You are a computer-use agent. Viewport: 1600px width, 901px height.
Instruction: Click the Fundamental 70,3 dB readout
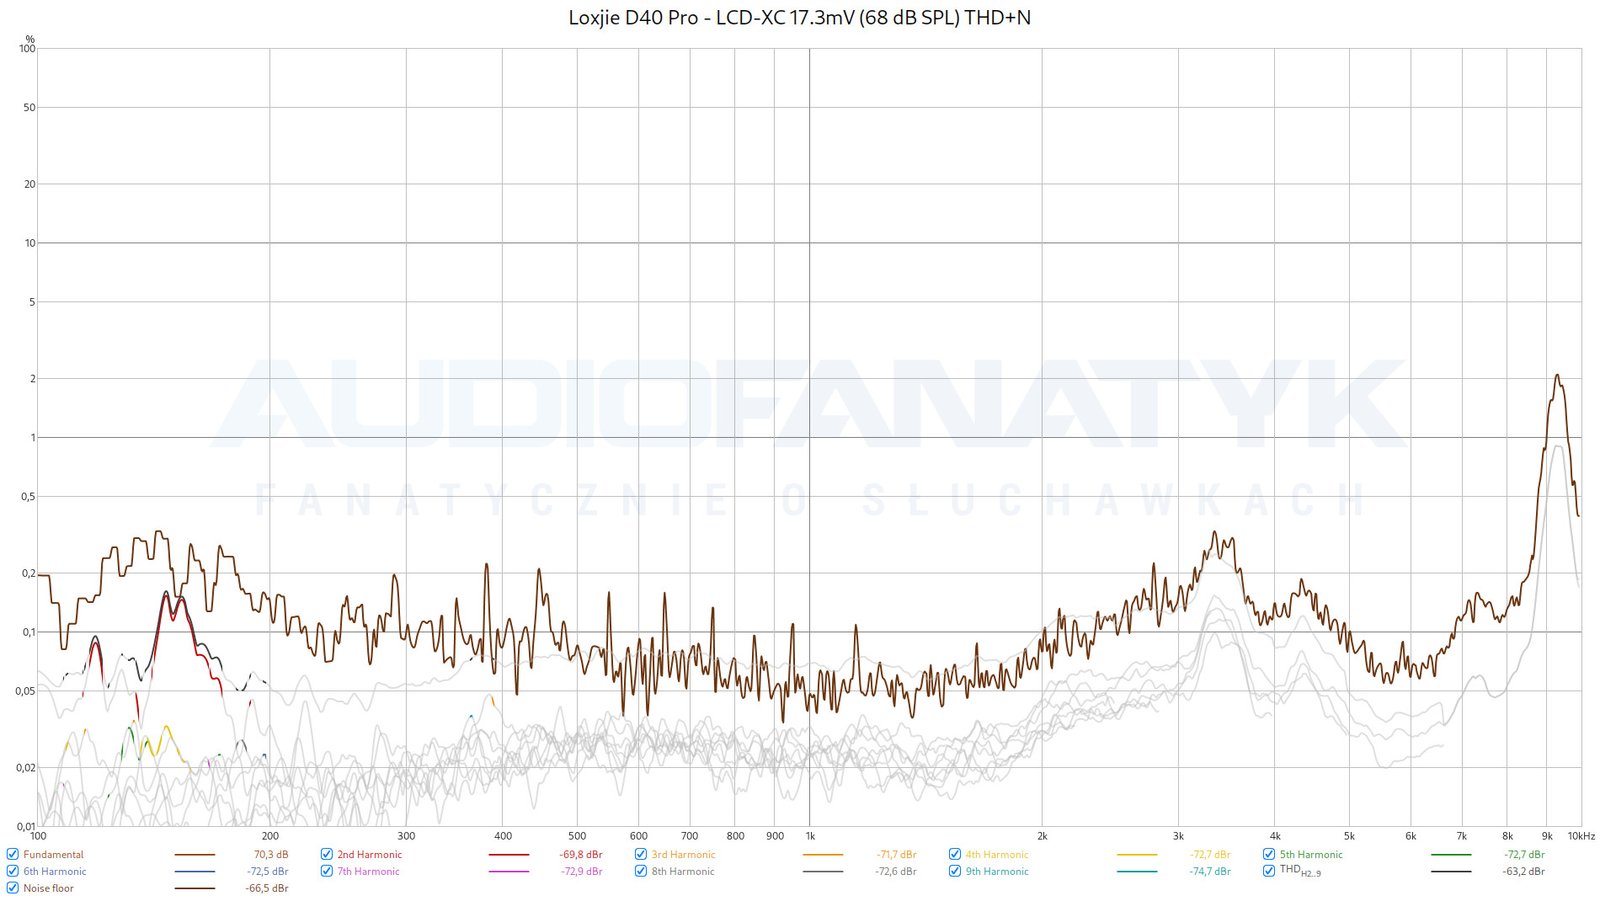270,855
